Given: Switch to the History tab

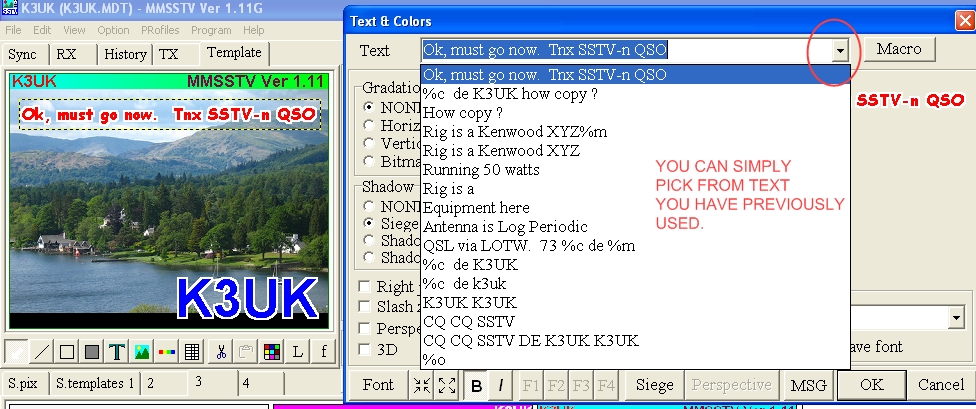Looking at the screenshot, I should pos(125,54).
